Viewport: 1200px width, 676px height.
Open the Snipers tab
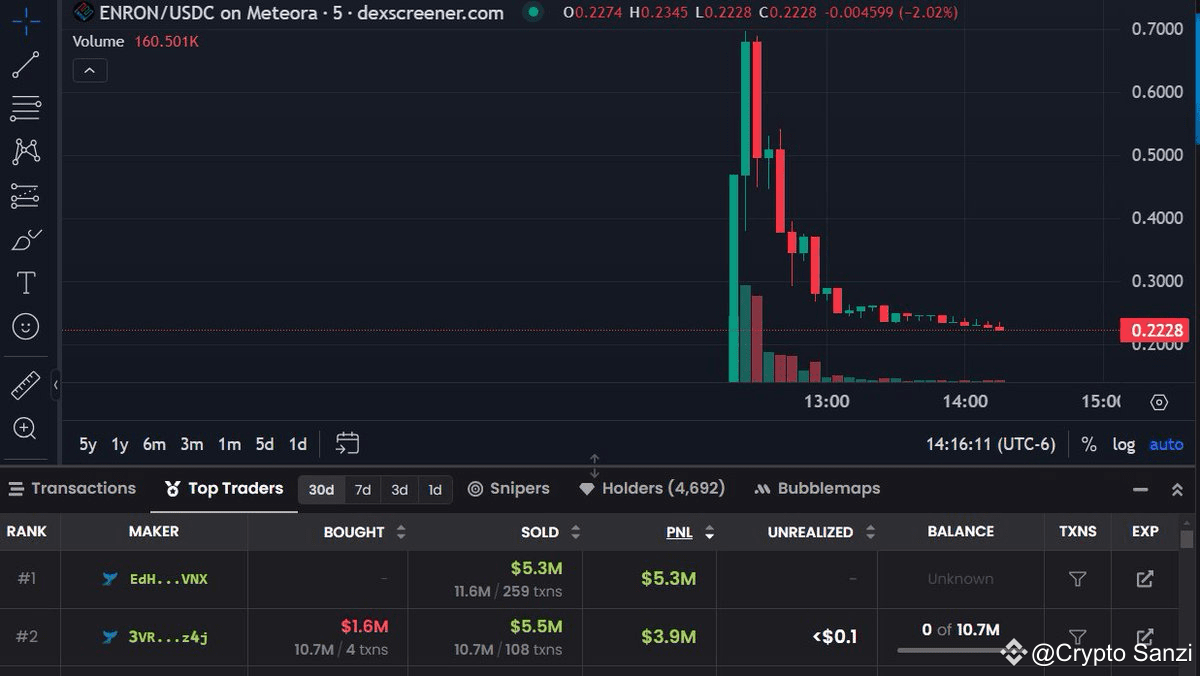pos(508,488)
